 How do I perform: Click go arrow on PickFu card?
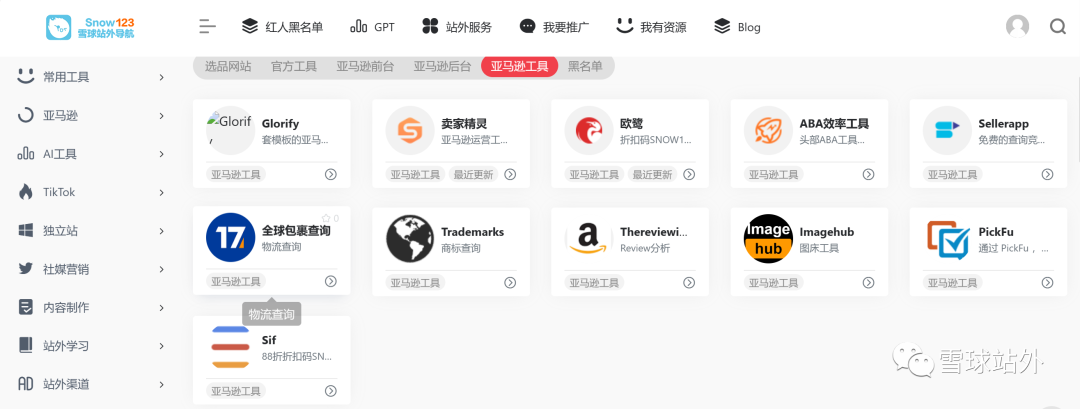pos(1048,282)
